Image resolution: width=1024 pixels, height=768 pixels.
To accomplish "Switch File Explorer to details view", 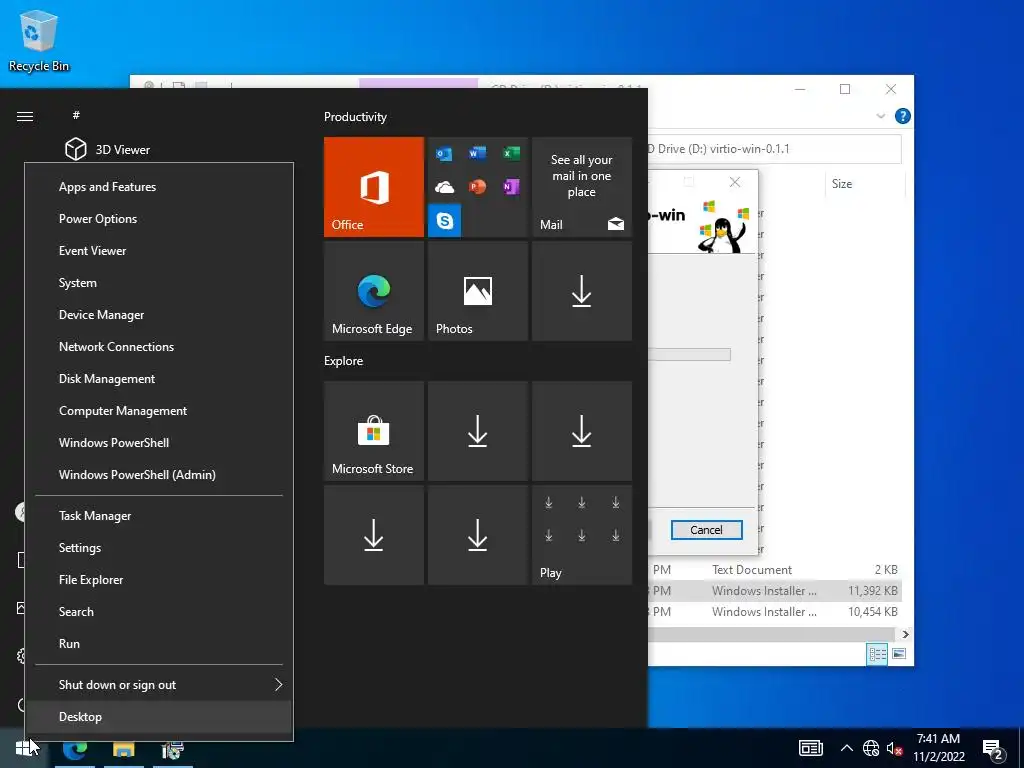I will click(x=877, y=654).
